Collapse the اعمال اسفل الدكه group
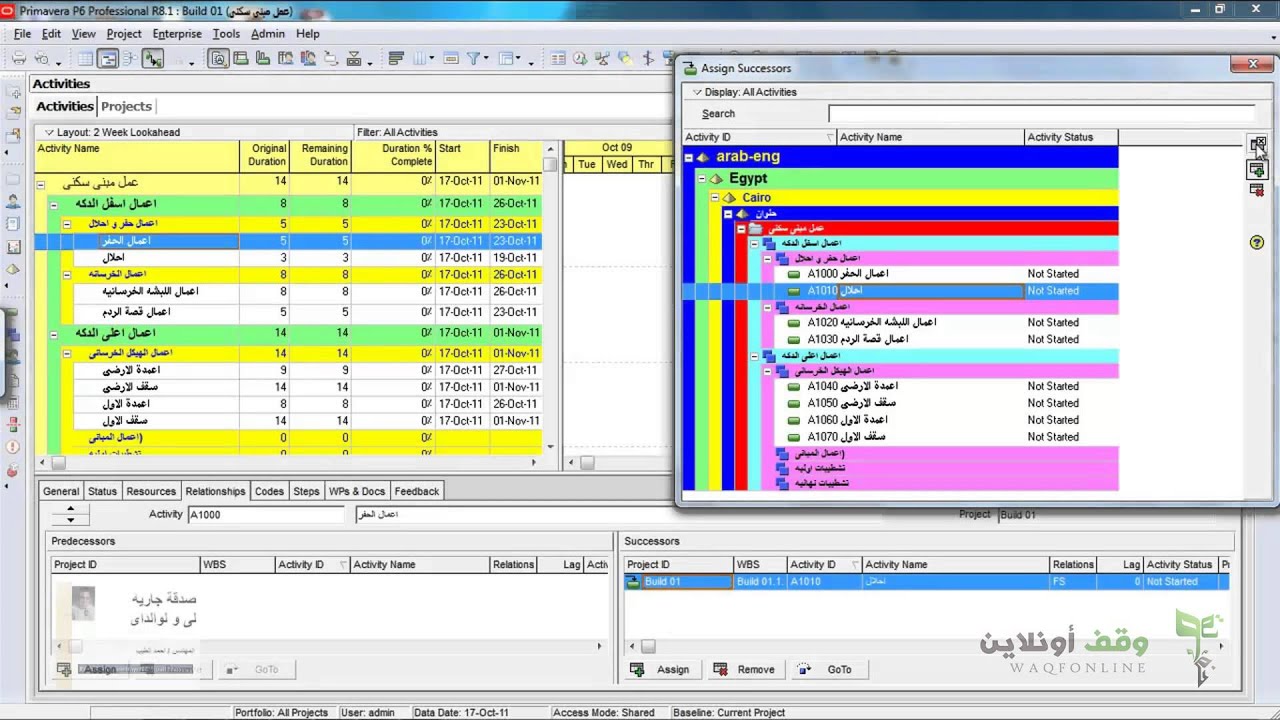 click(54, 204)
